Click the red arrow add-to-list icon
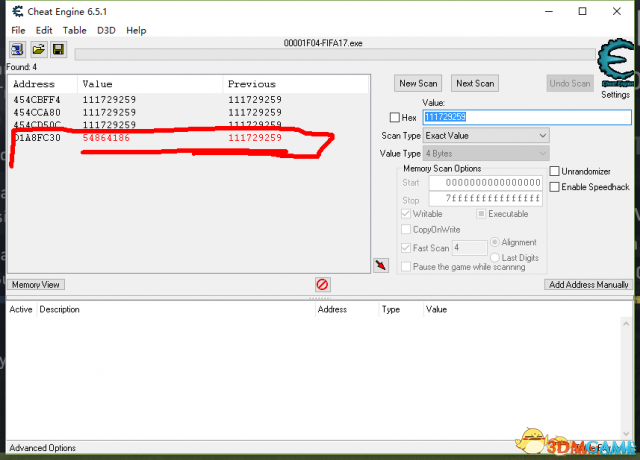The height and width of the screenshot is (460, 640). pos(381,265)
